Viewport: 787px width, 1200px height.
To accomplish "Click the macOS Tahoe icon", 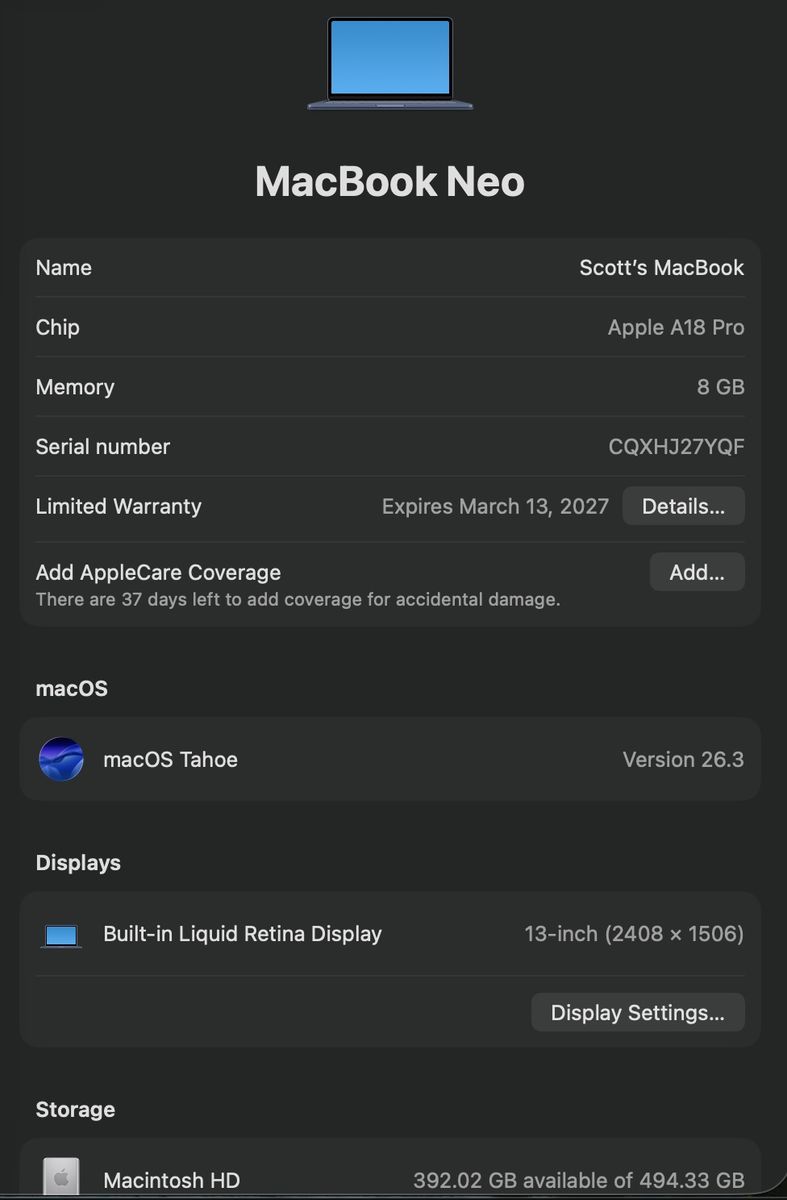I will [61, 759].
